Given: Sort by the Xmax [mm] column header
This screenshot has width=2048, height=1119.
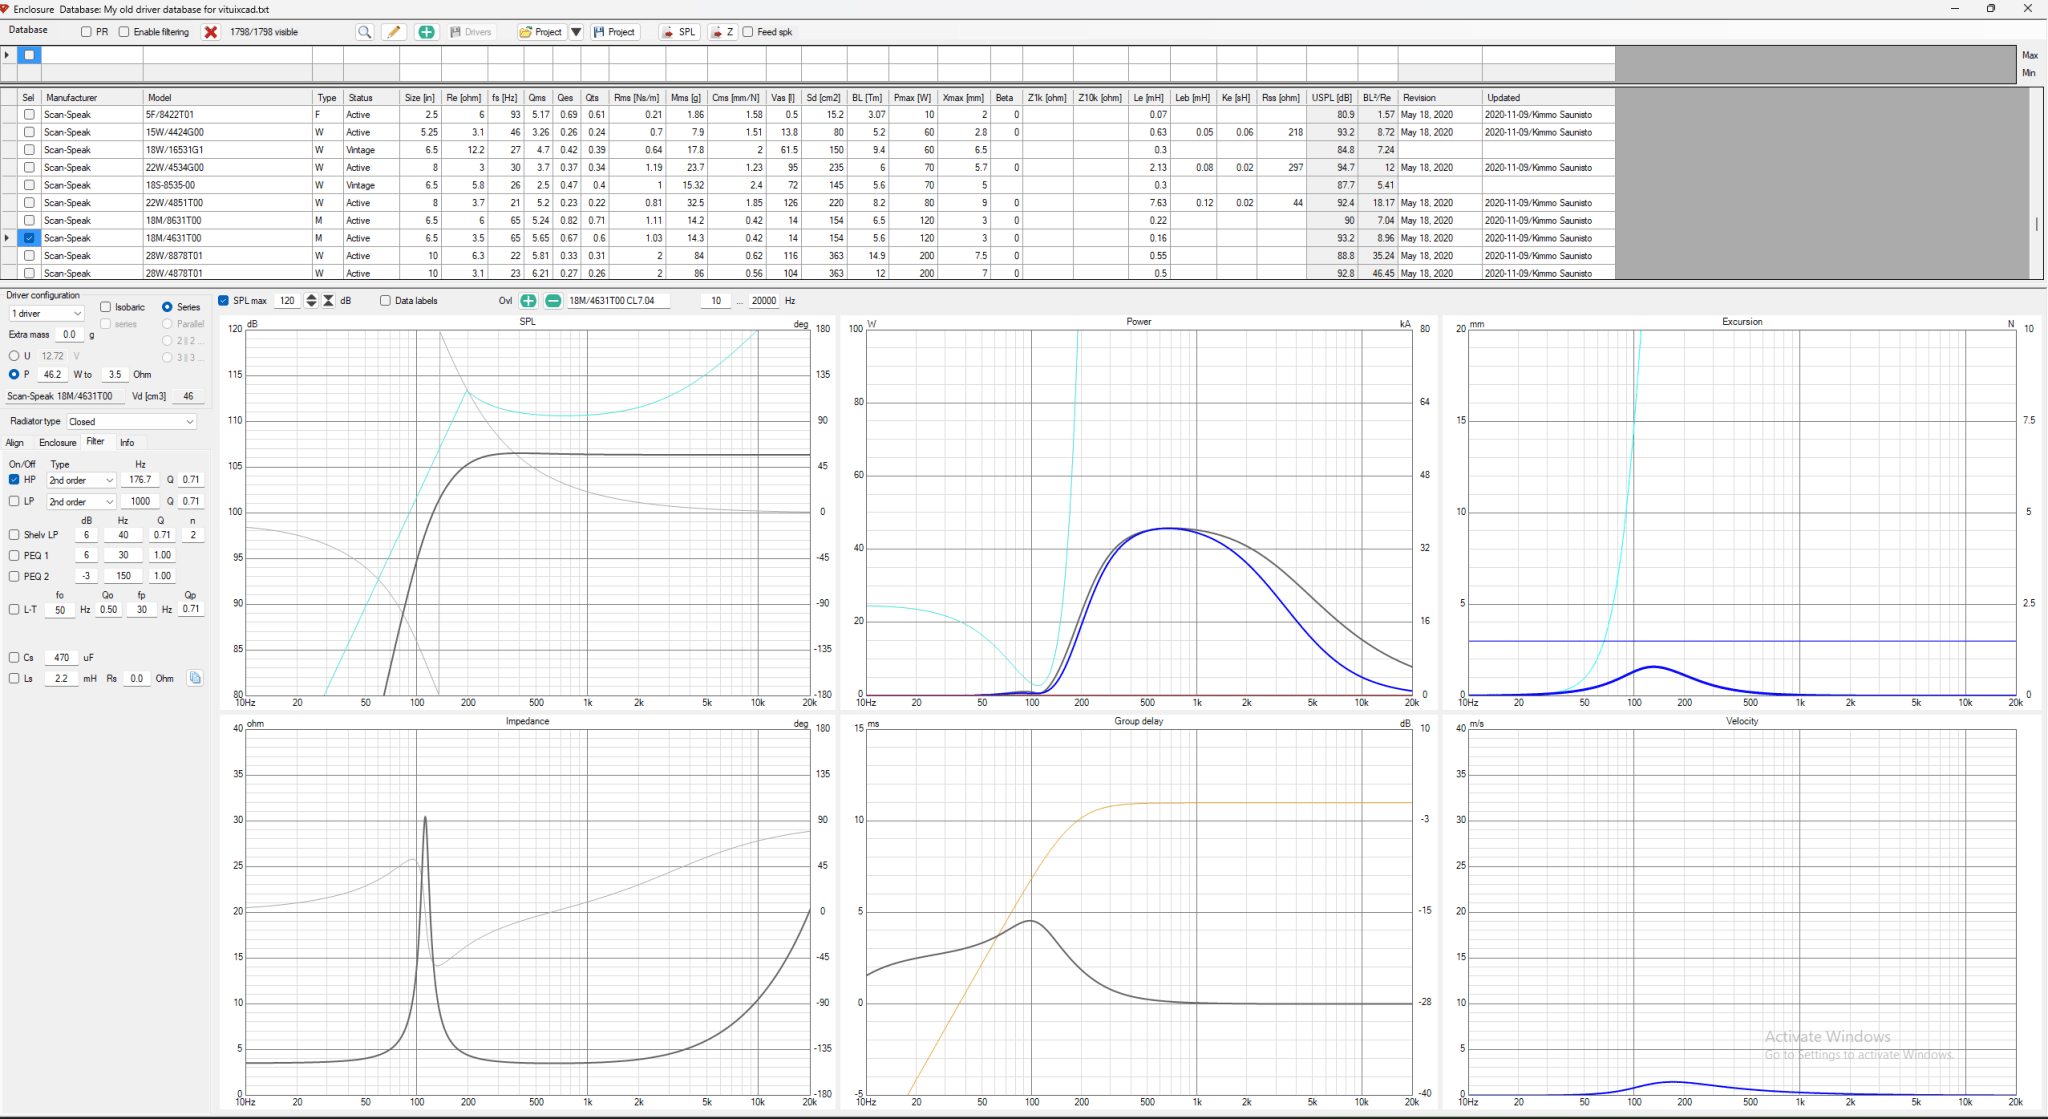Looking at the screenshot, I should [x=964, y=98].
